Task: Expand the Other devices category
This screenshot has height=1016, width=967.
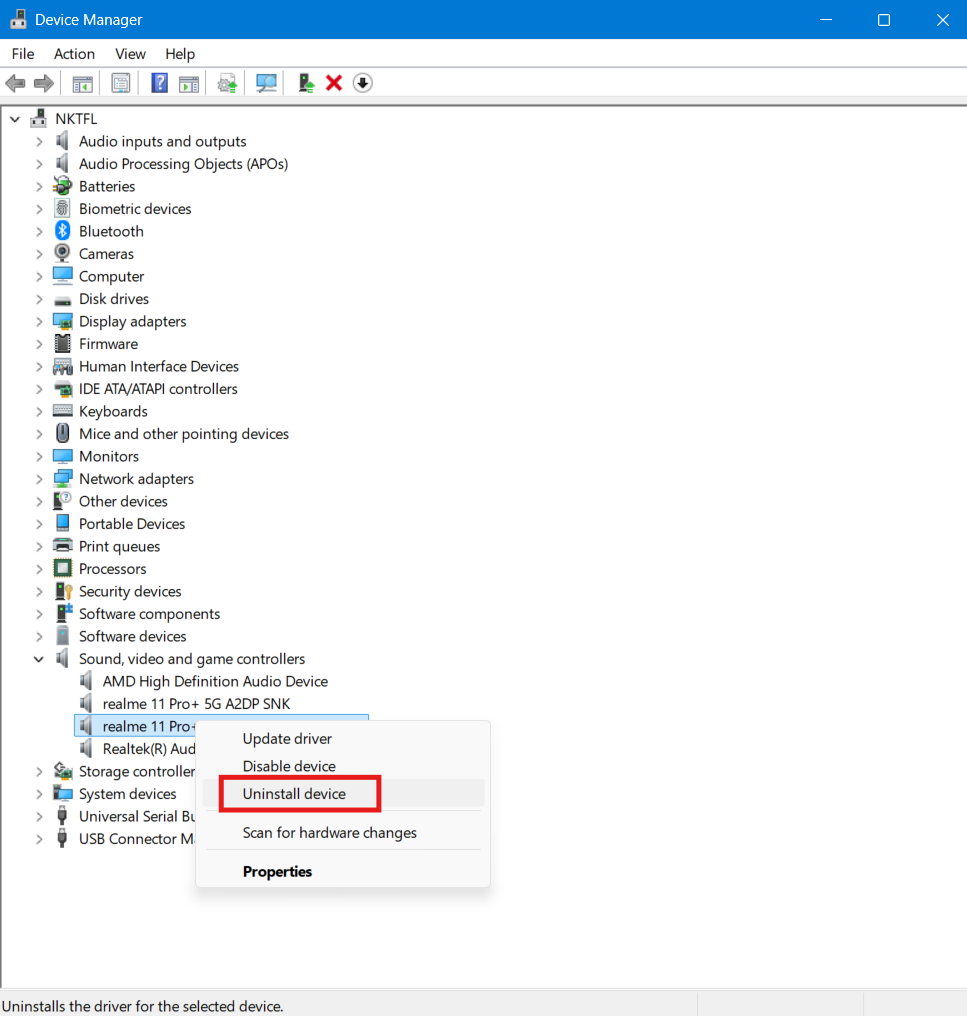Action: (39, 501)
